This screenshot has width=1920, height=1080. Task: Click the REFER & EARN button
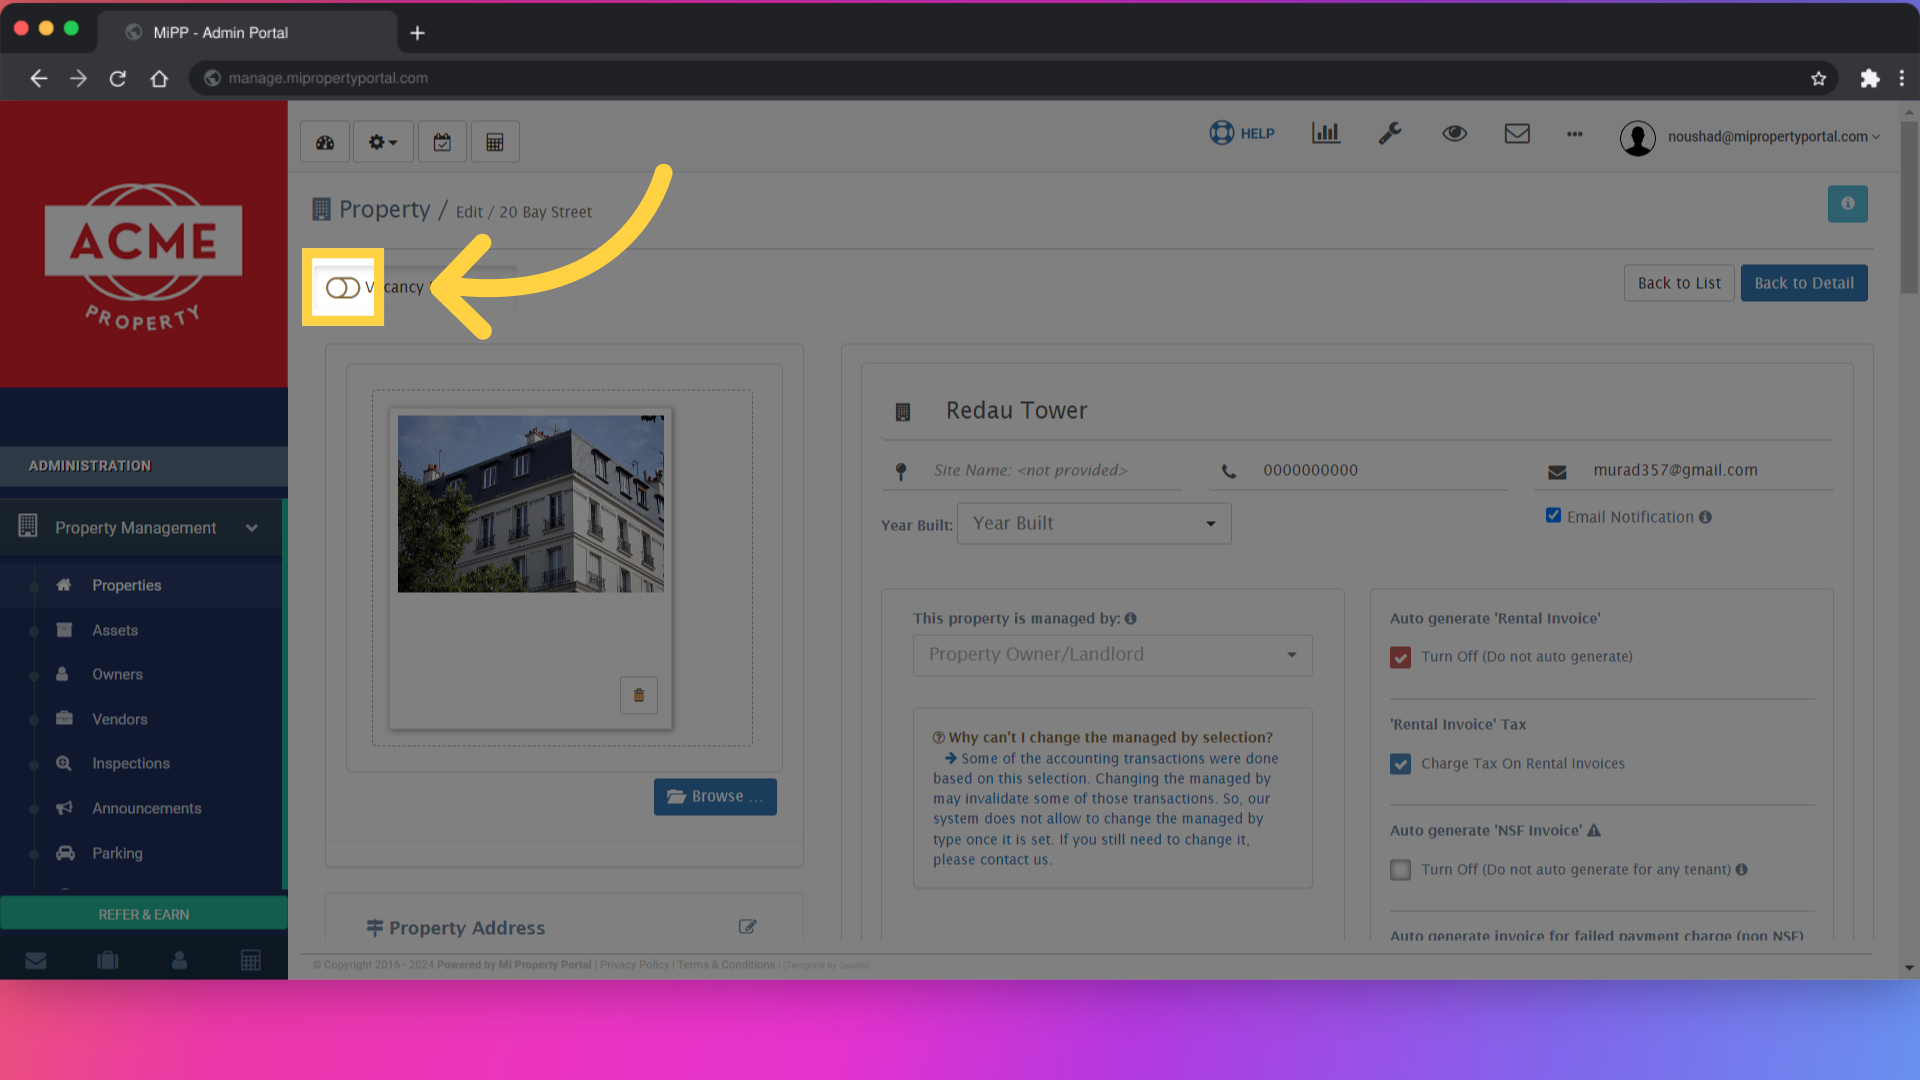(x=144, y=914)
